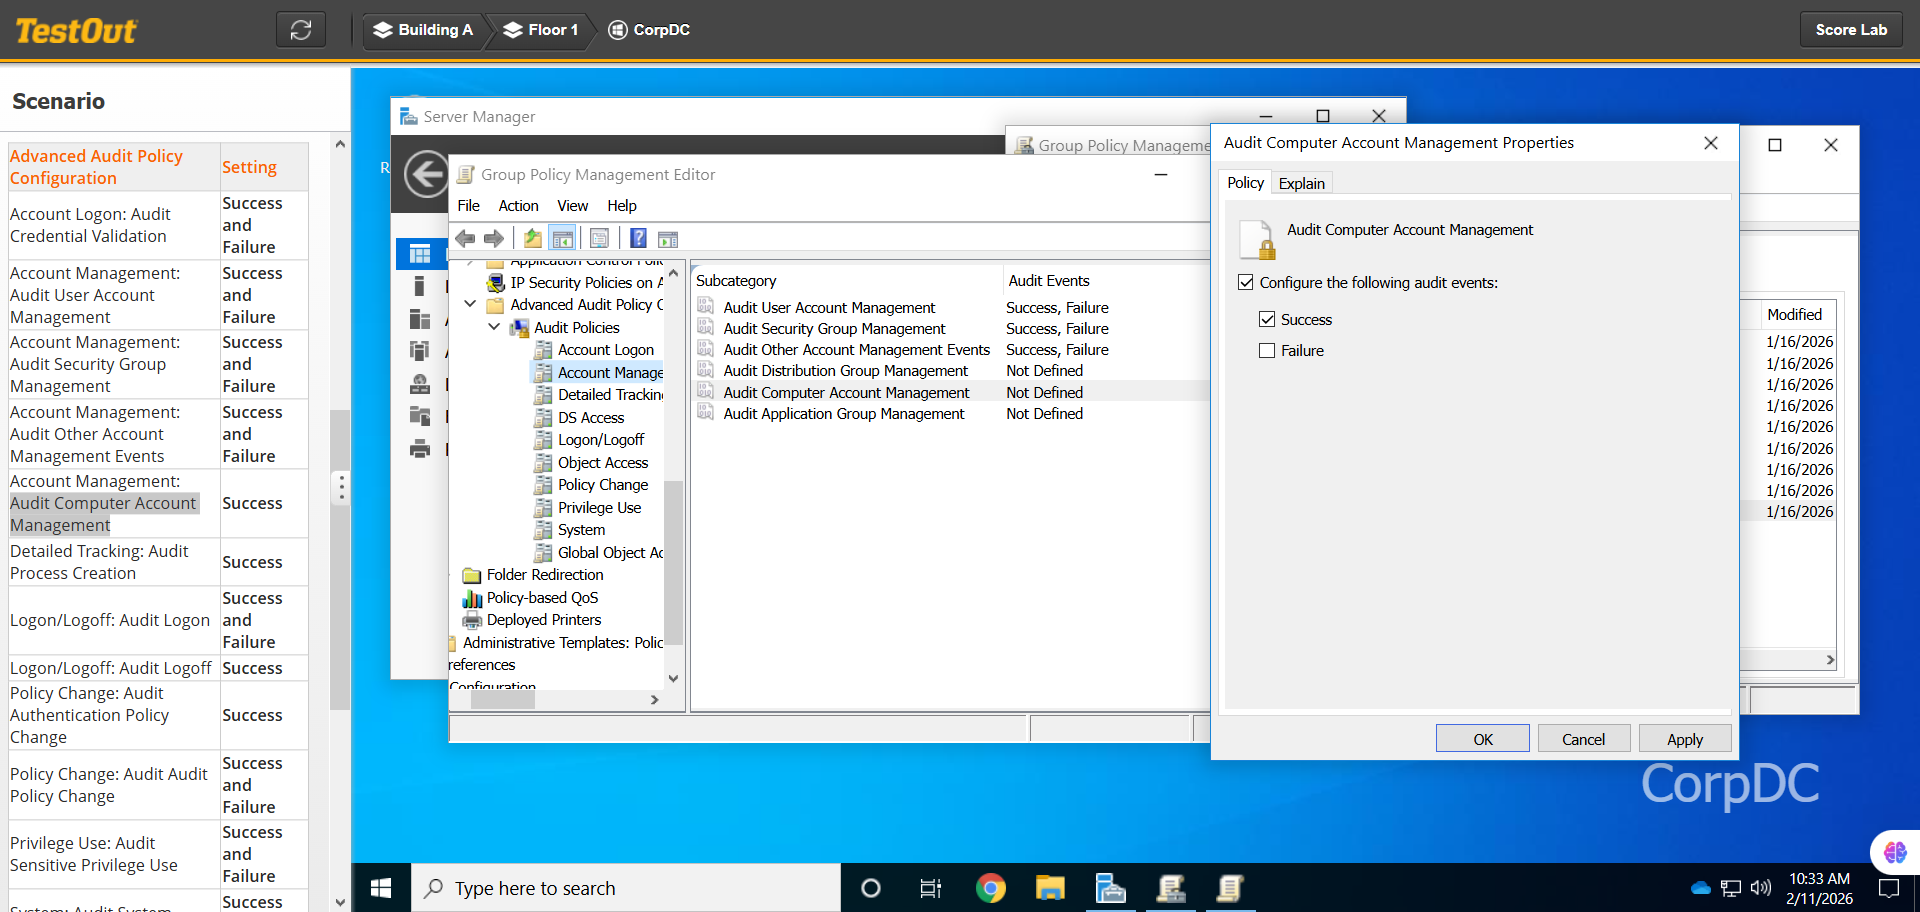This screenshot has width=1920, height=912.
Task: Click the Apply button
Action: coord(1684,739)
